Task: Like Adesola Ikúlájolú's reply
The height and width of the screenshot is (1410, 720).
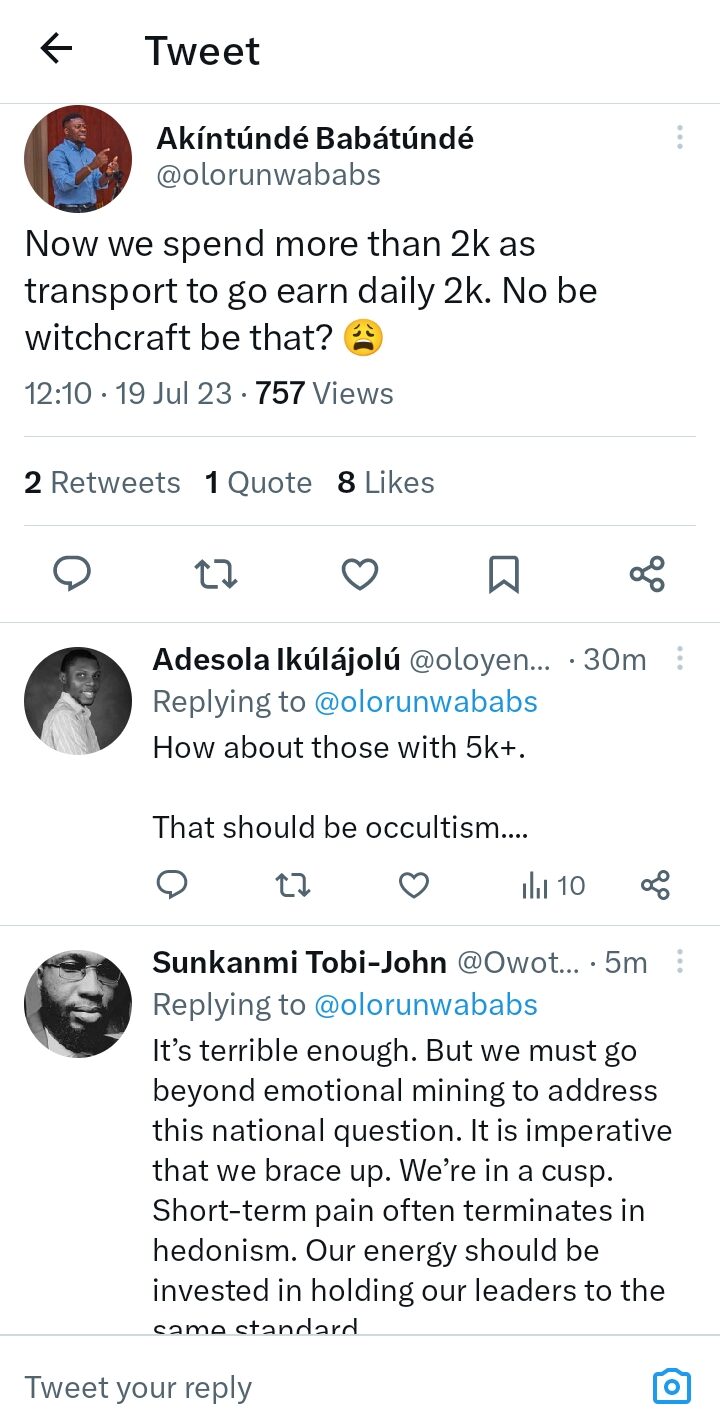Action: (x=414, y=885)
